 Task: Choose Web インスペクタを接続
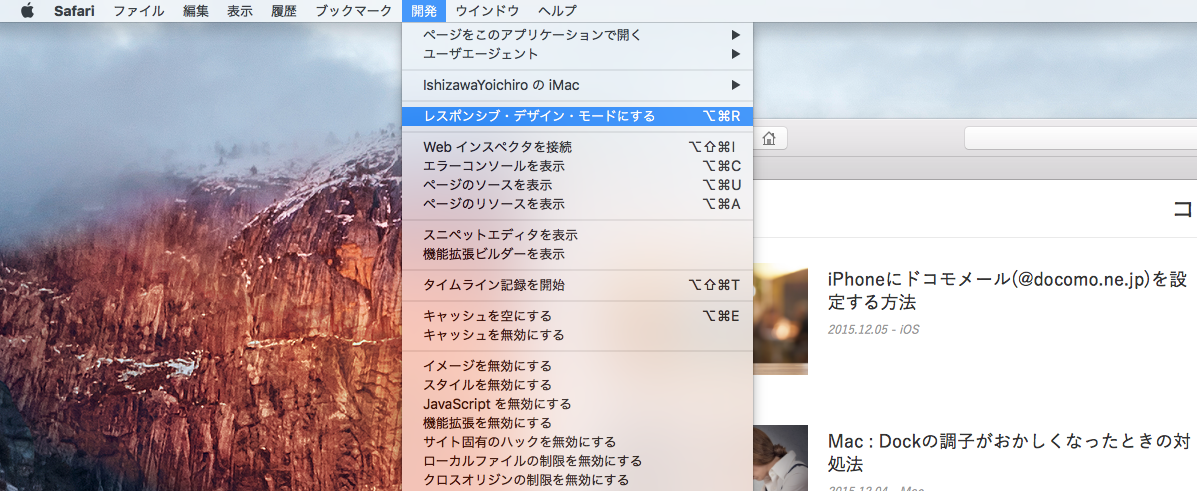577,147
